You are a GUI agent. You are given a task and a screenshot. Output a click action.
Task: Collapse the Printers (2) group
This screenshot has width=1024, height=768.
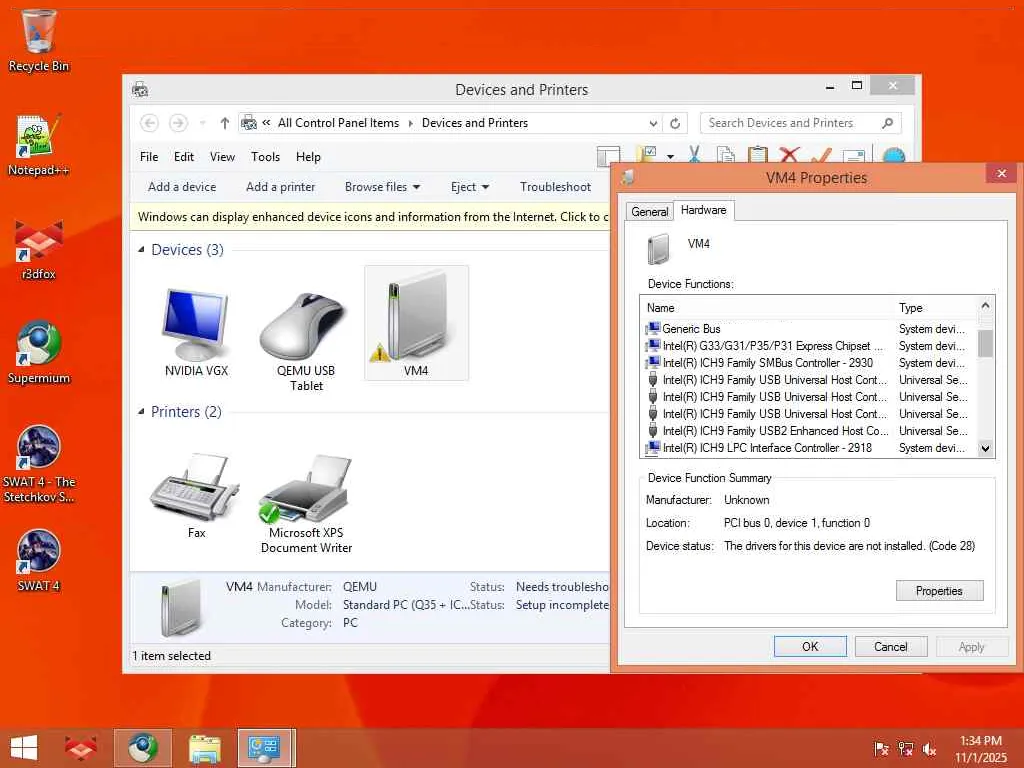[x=142, y=411]
